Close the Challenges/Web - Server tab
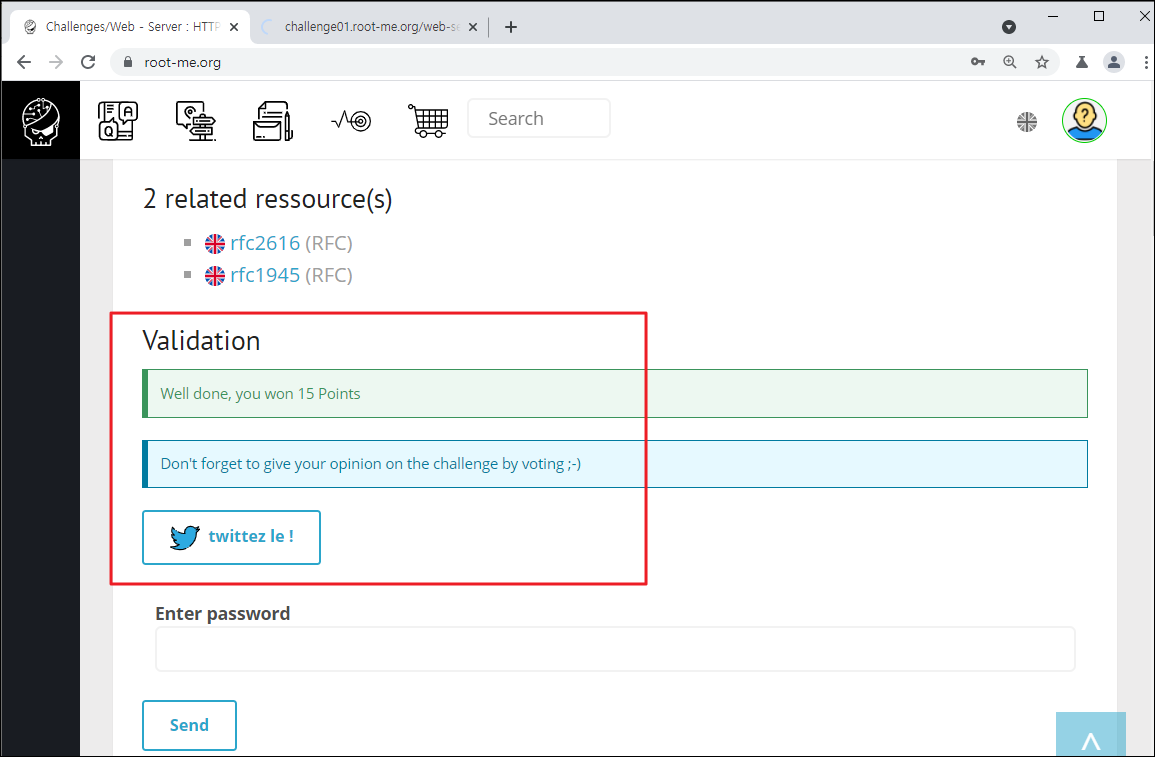Viewport: 1155px width, 757px height. (x=234, y=27)
